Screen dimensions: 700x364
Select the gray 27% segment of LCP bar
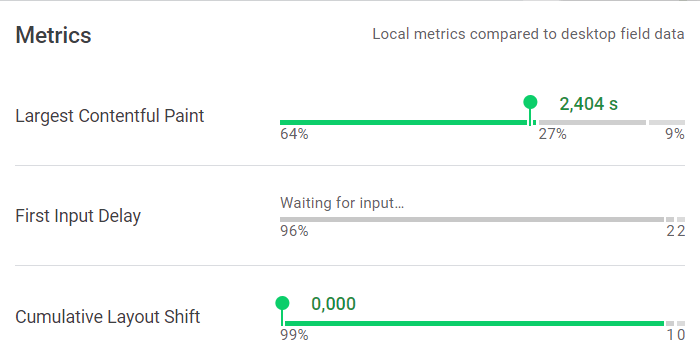point(592,122)
